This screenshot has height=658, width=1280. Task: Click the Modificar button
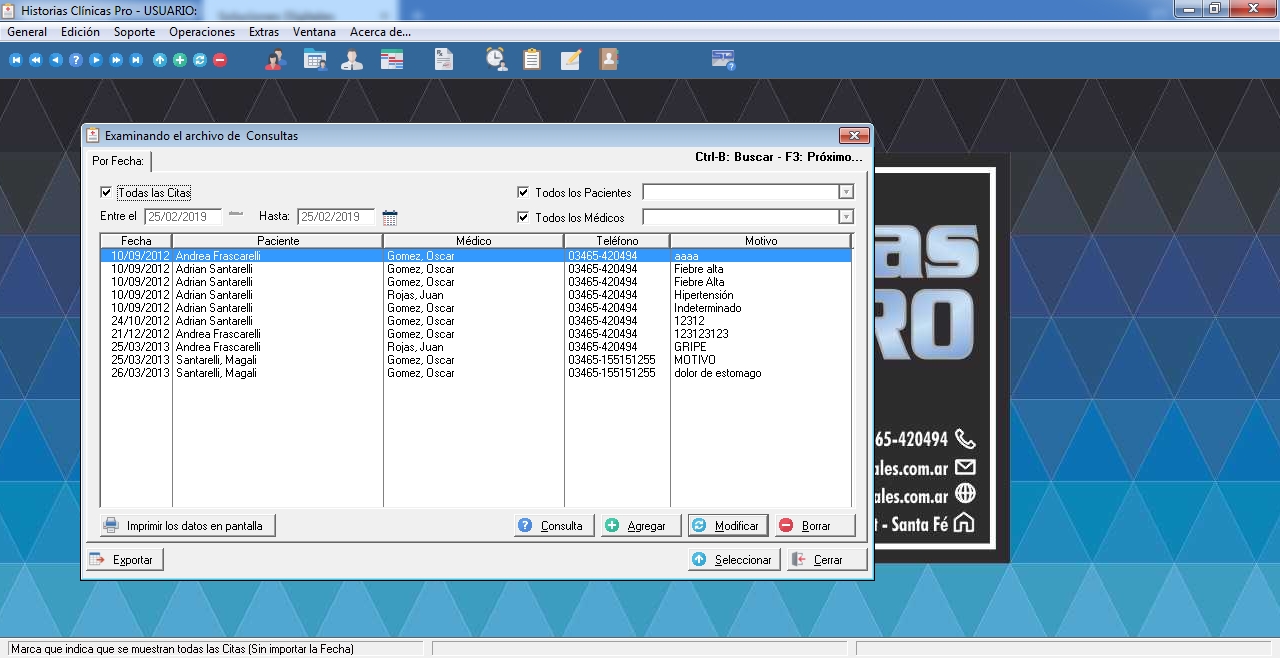click(727, 526)
